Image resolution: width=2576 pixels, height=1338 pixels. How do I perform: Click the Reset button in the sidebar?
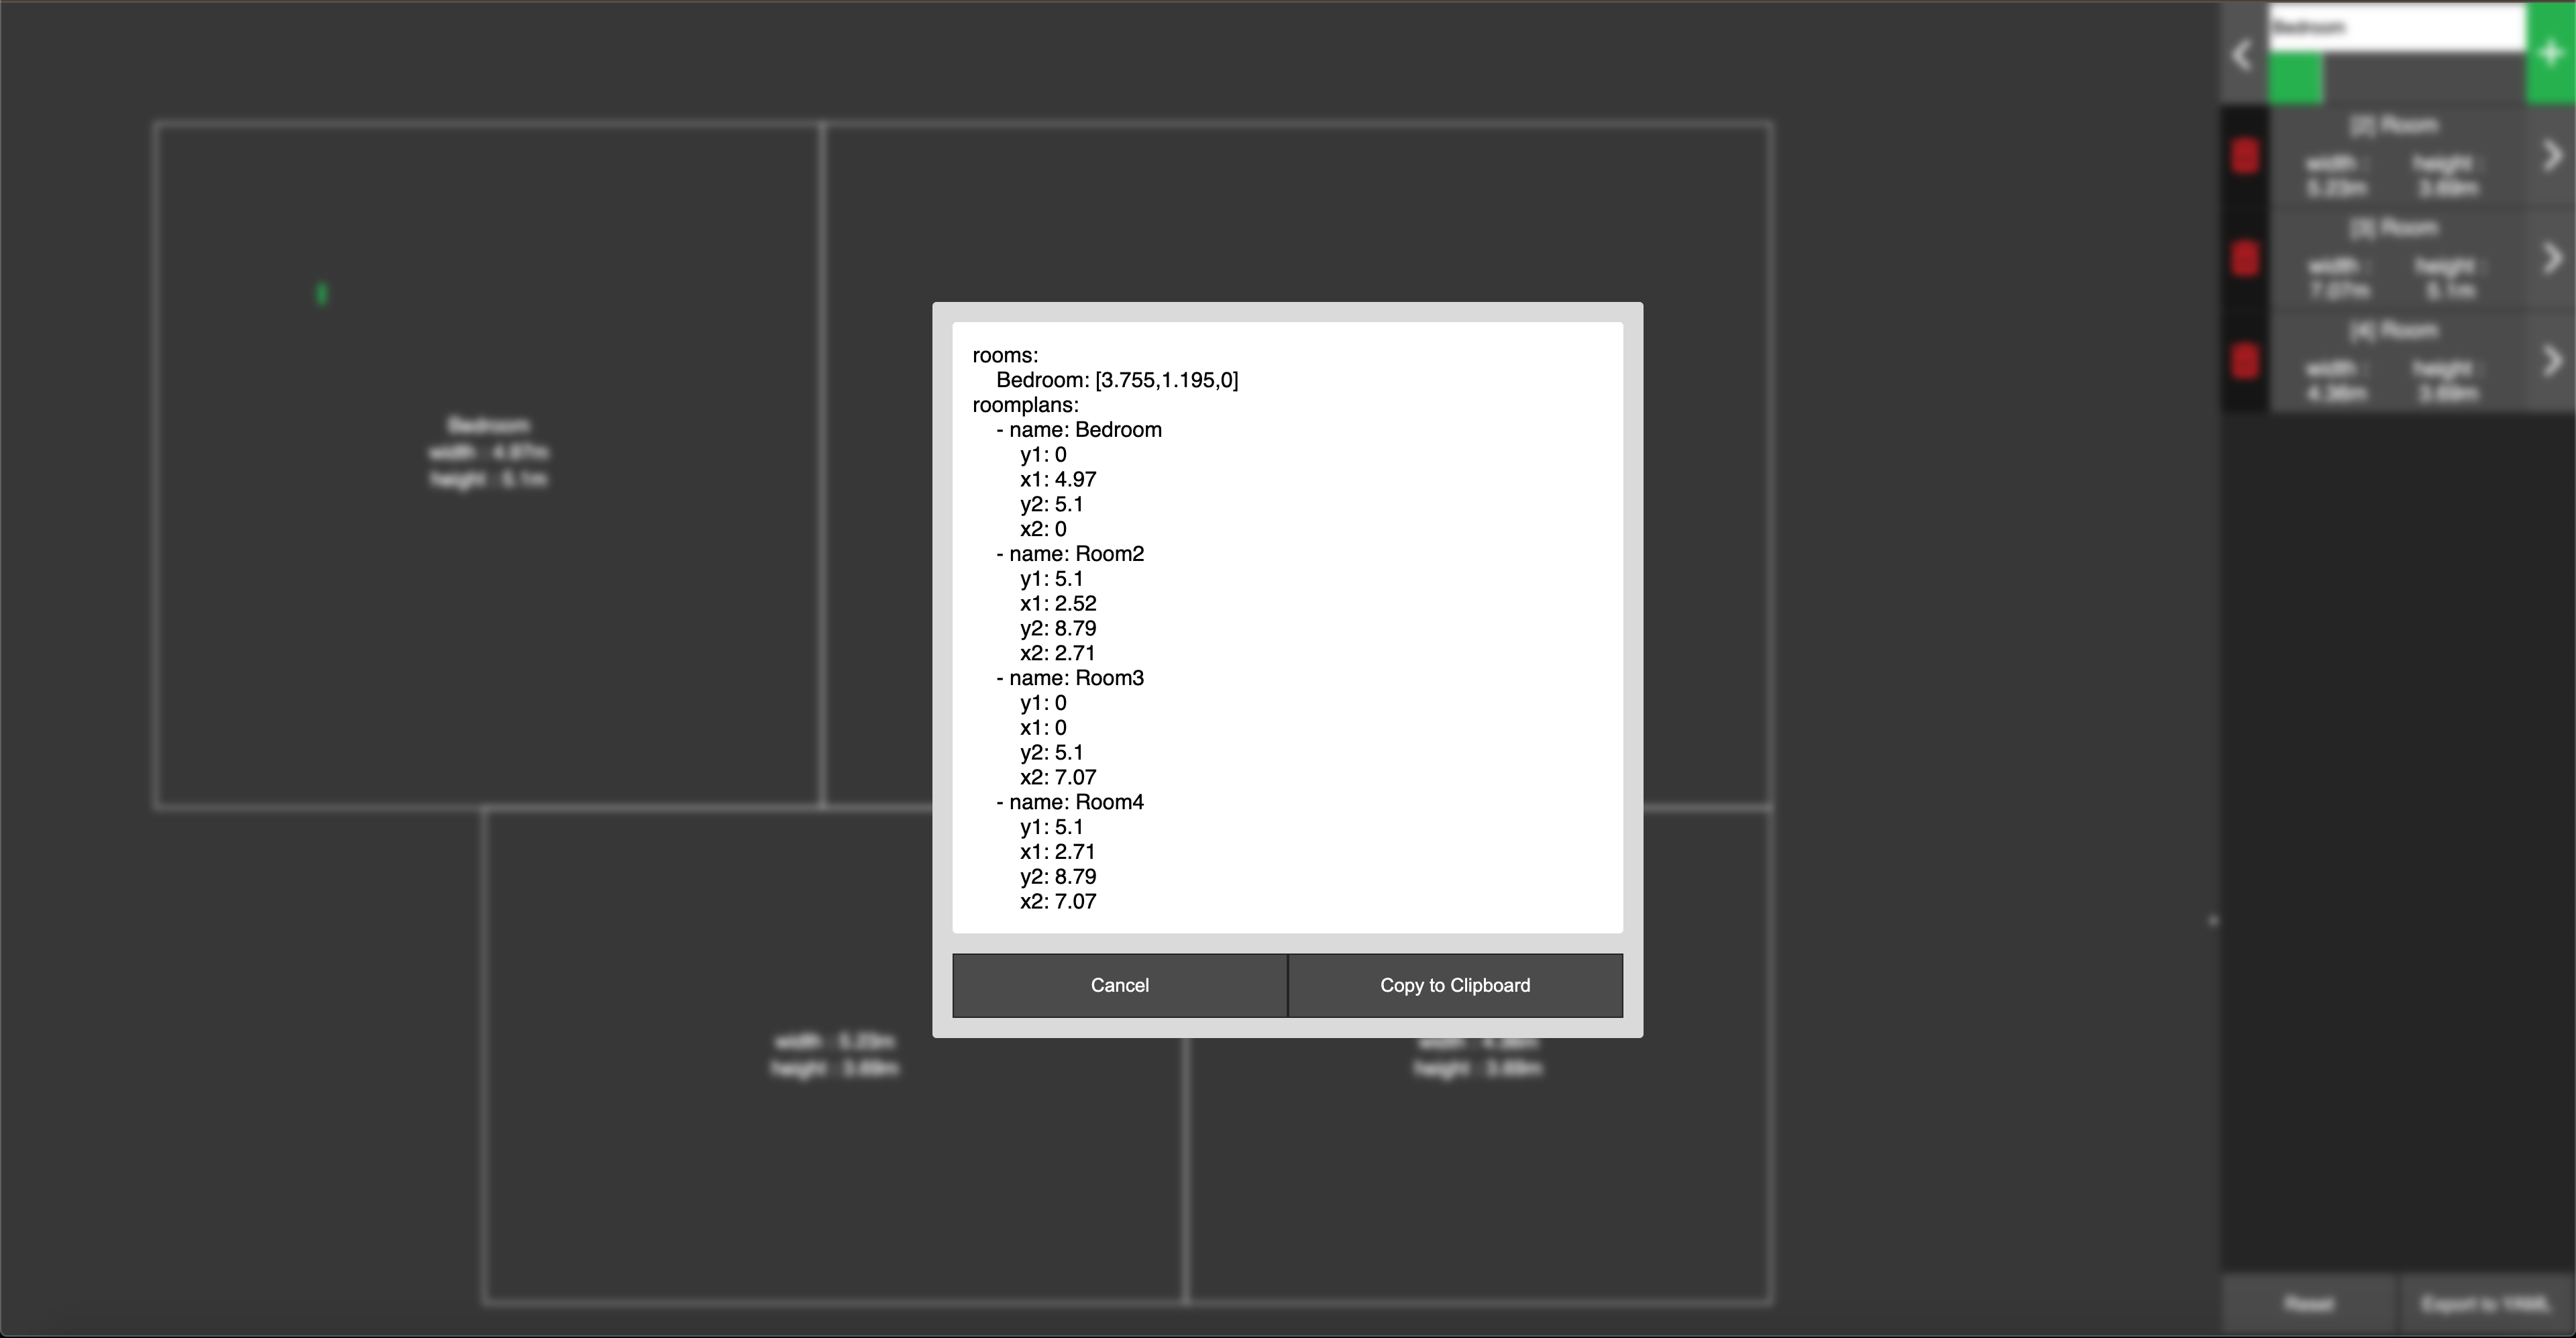[x=2309, y=1304]
